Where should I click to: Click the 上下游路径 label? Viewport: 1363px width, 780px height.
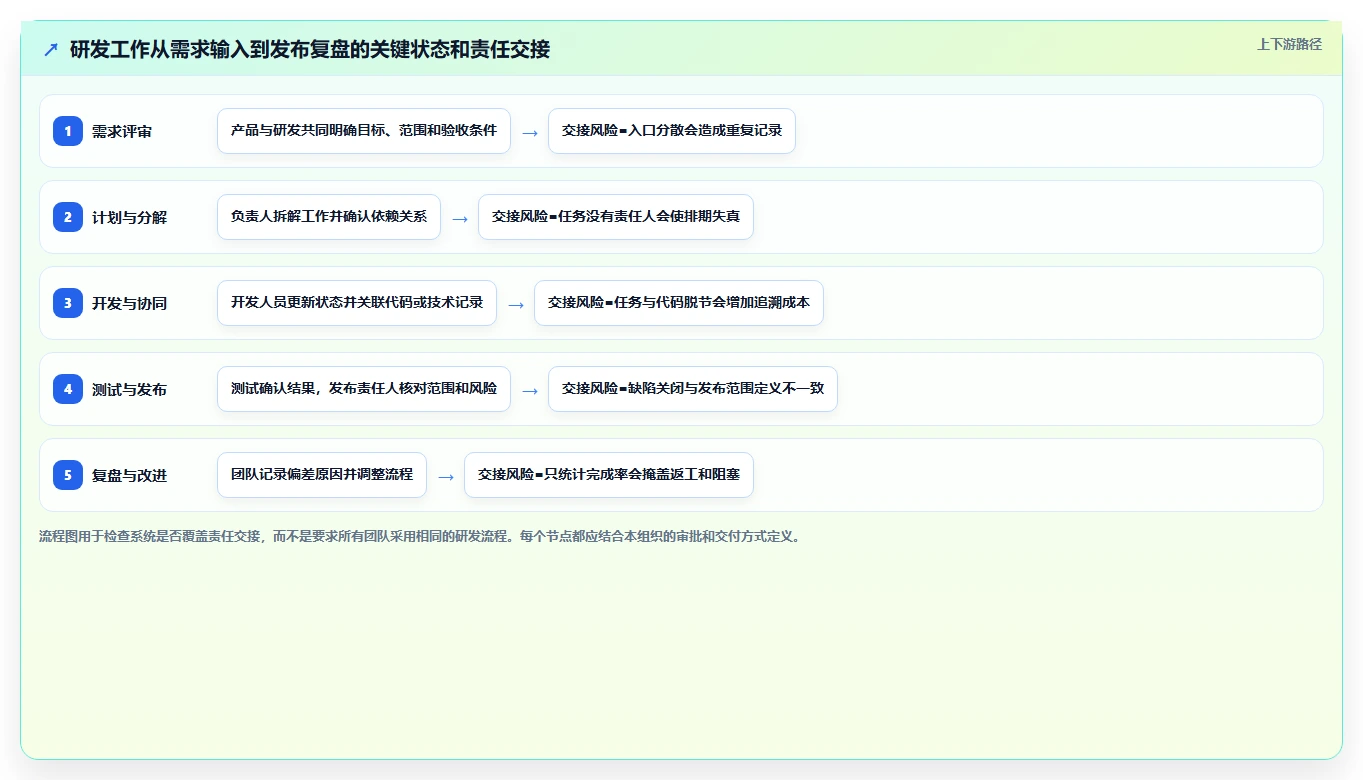pyautogui.click(x=1289, y=44)
